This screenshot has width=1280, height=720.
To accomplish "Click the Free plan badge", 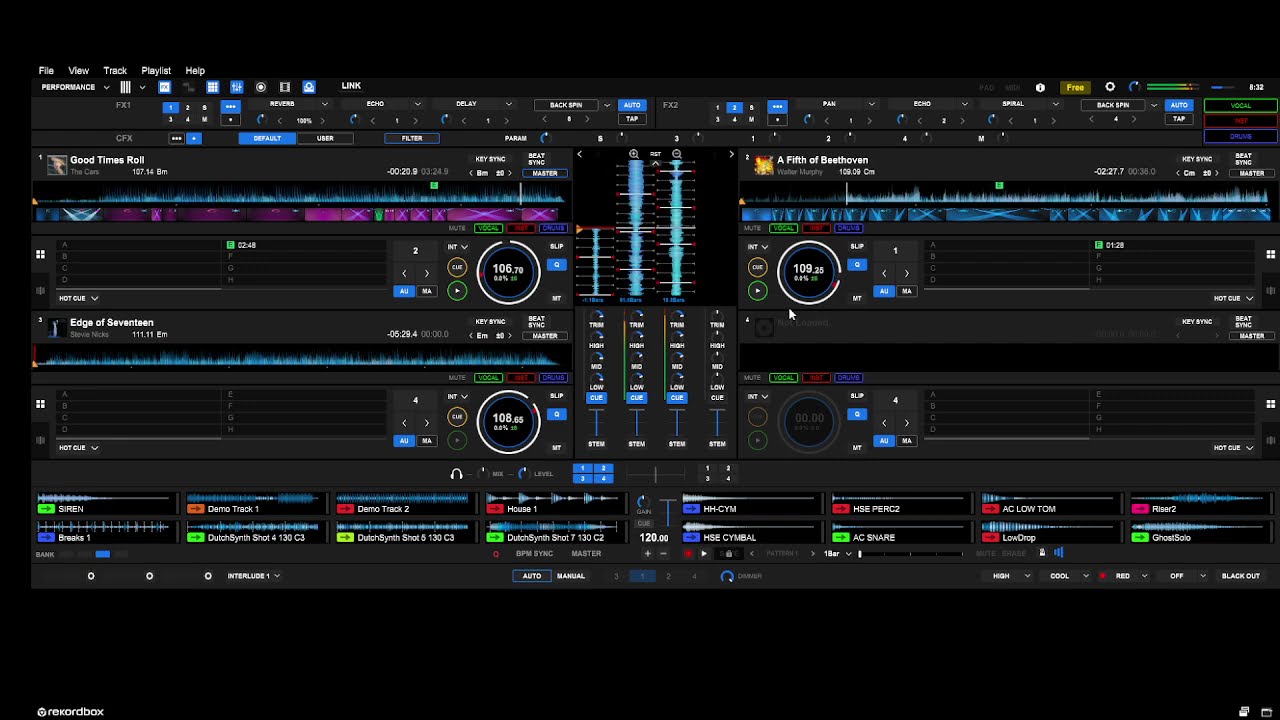I will [x=1075, y=87].
